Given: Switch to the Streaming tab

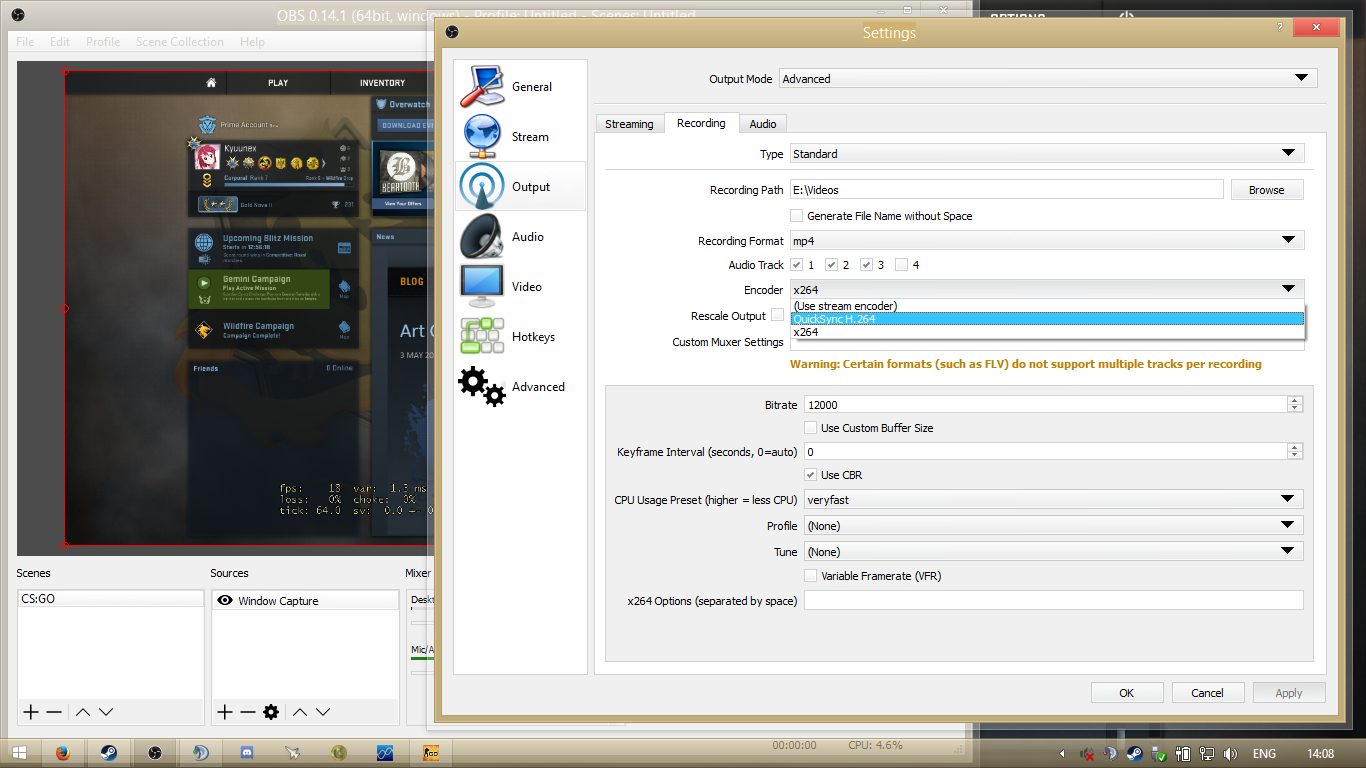Looking at the screenshot, I should 629,124.
